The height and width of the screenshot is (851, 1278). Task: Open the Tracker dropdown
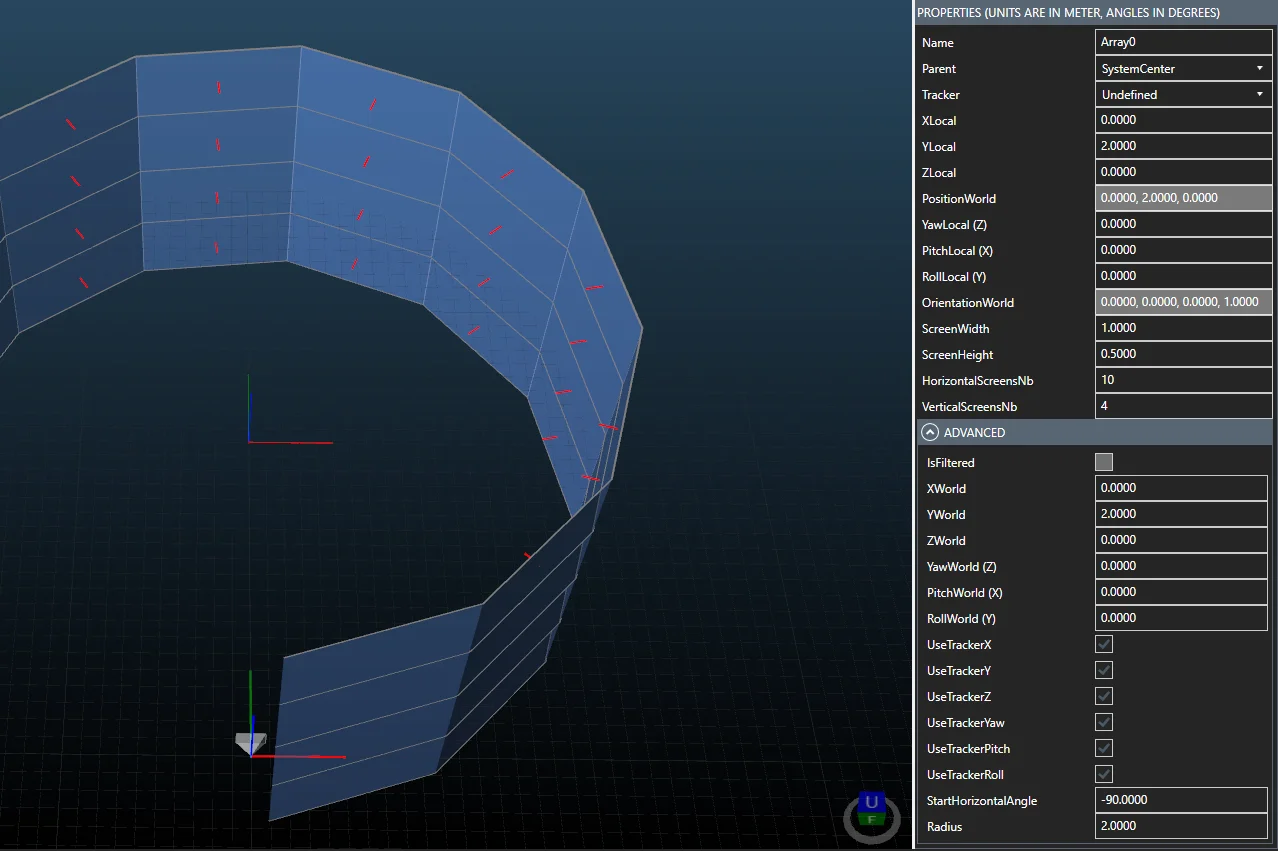pos(1184,95)
